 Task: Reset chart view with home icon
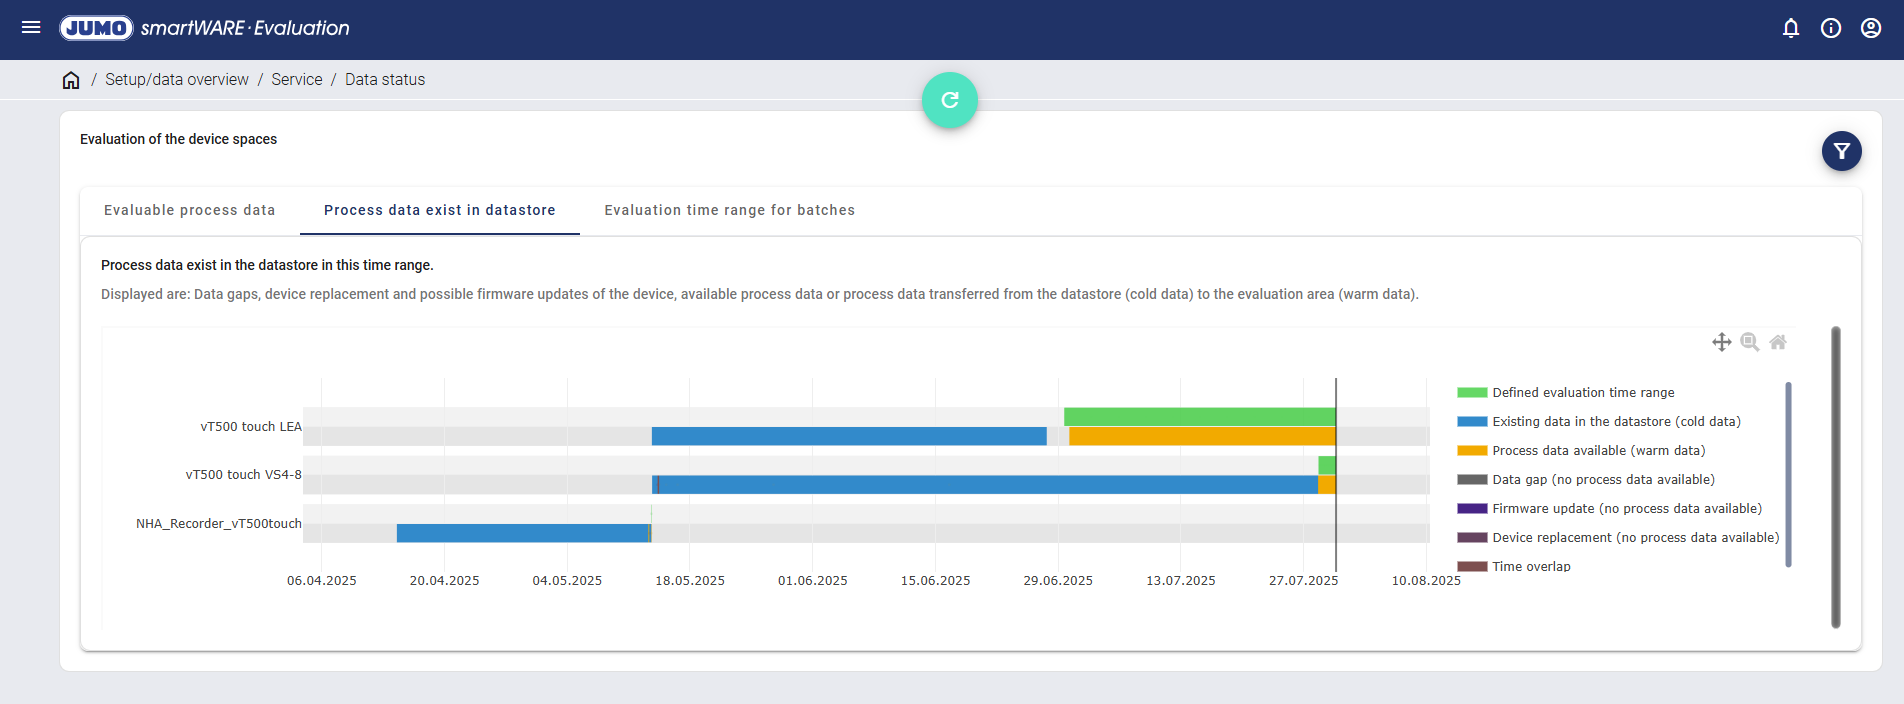tap(1777, 342)
